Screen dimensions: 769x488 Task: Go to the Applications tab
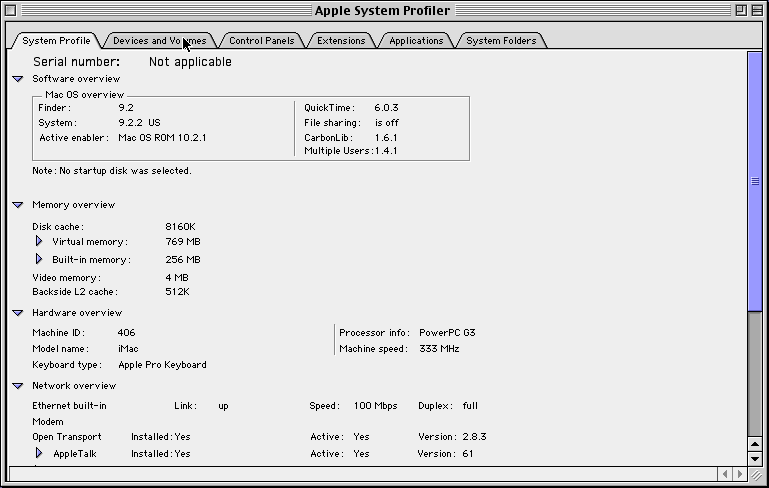(416, 41)
